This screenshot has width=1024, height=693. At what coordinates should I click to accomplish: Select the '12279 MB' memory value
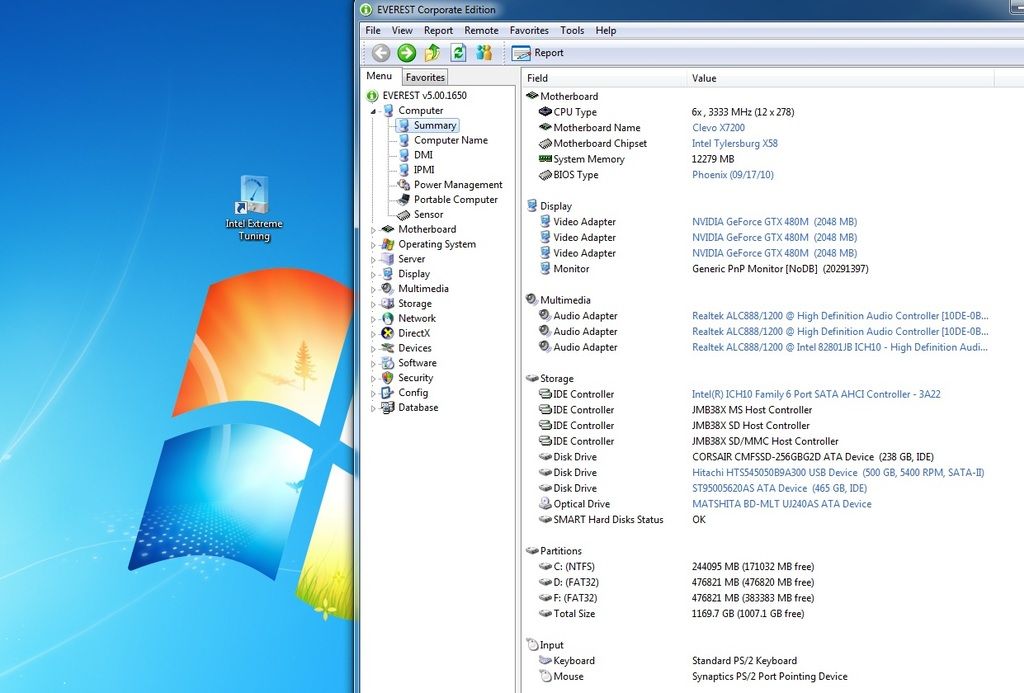[x=713, y=159]
